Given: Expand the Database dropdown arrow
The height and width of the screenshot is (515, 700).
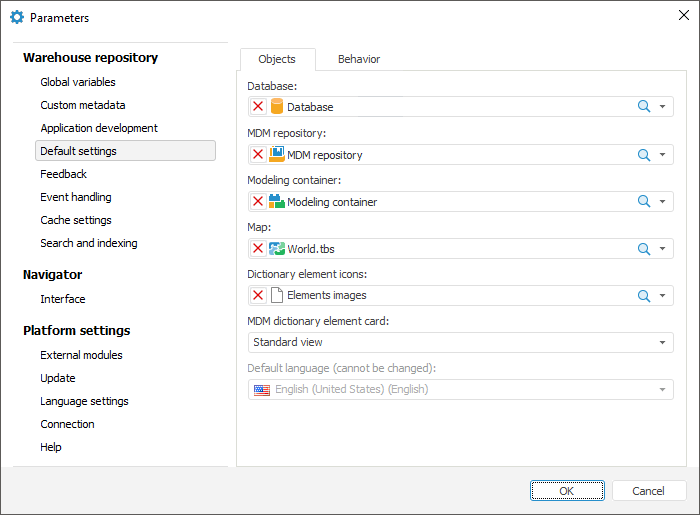Looking at the screenshot, I should tap(662, 107).
